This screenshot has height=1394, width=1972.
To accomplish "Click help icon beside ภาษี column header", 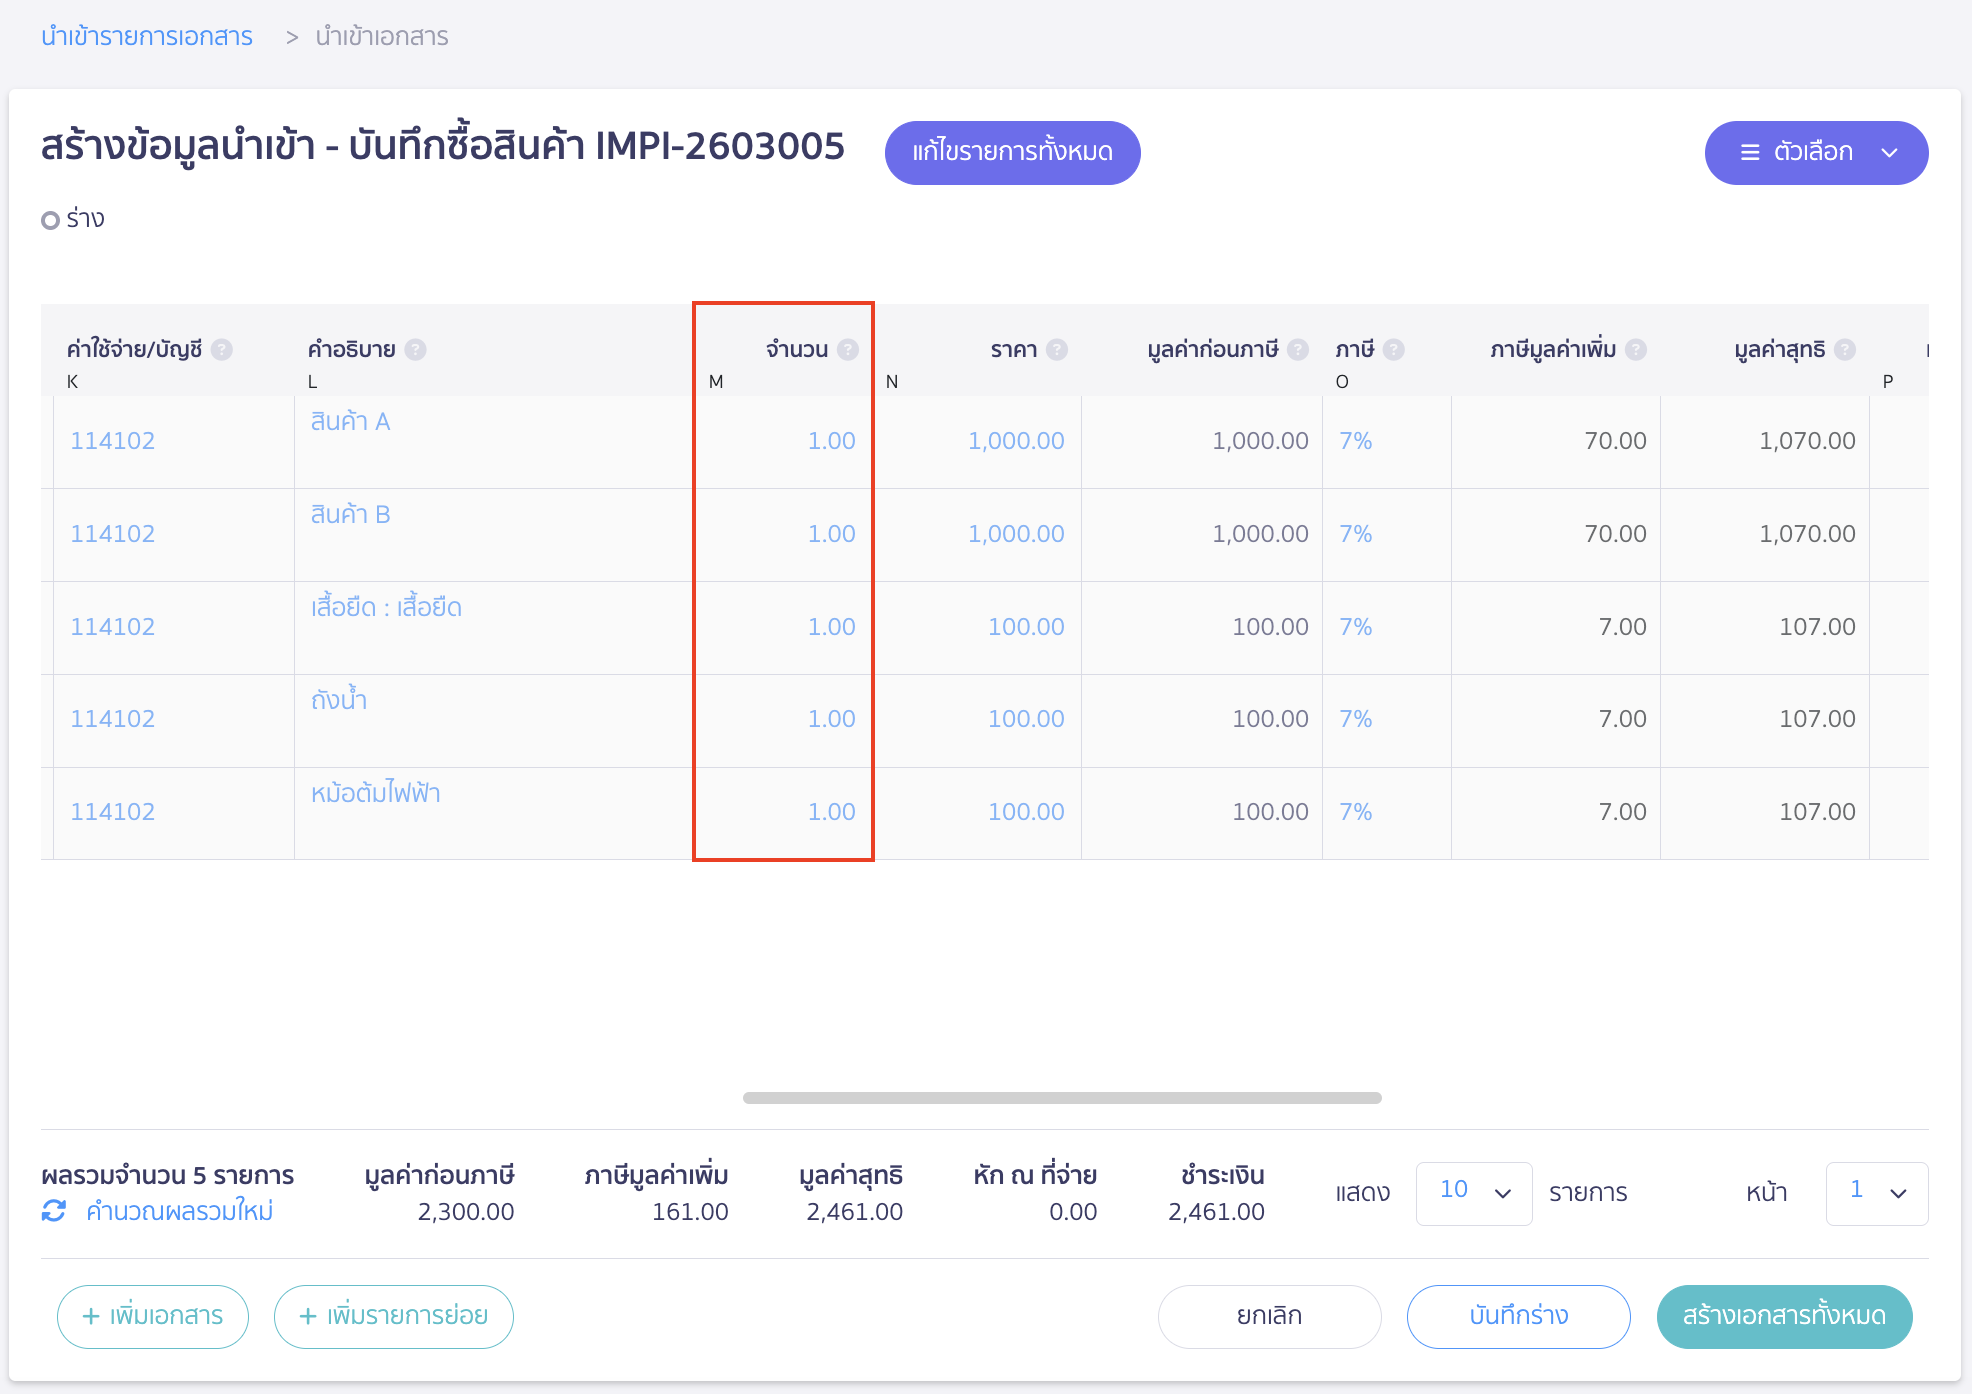I will [x=1394, y=349].
